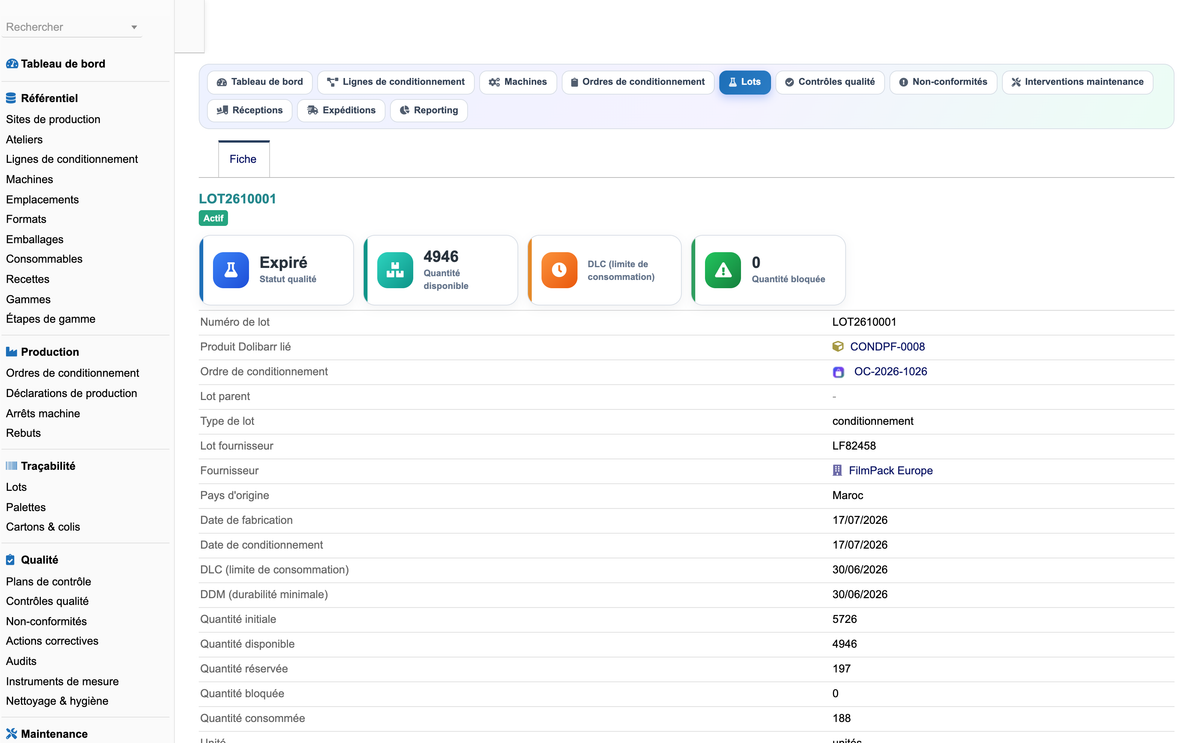
Task: Click the Qualité clipboard icon in sidebar
Action: tap(11, 560)
